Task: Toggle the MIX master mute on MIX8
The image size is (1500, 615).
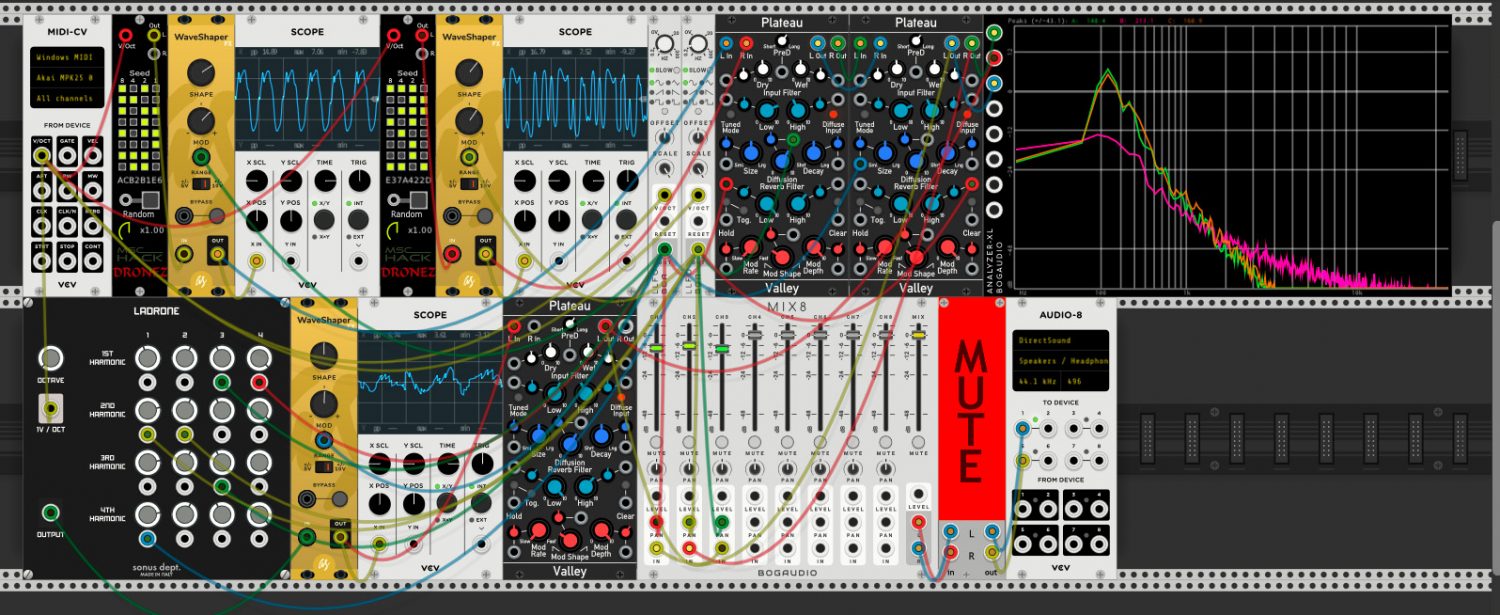Action: [918, 442]
